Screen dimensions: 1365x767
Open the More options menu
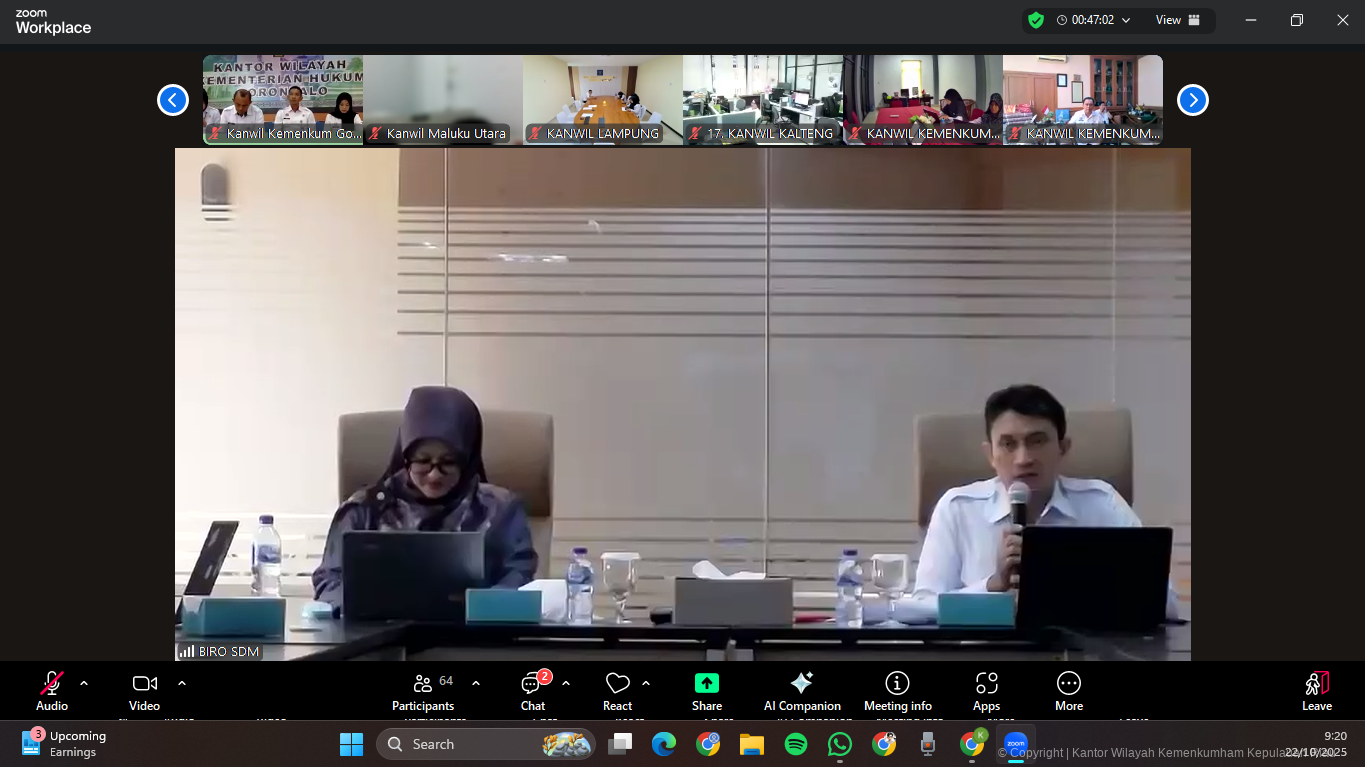1068,690
